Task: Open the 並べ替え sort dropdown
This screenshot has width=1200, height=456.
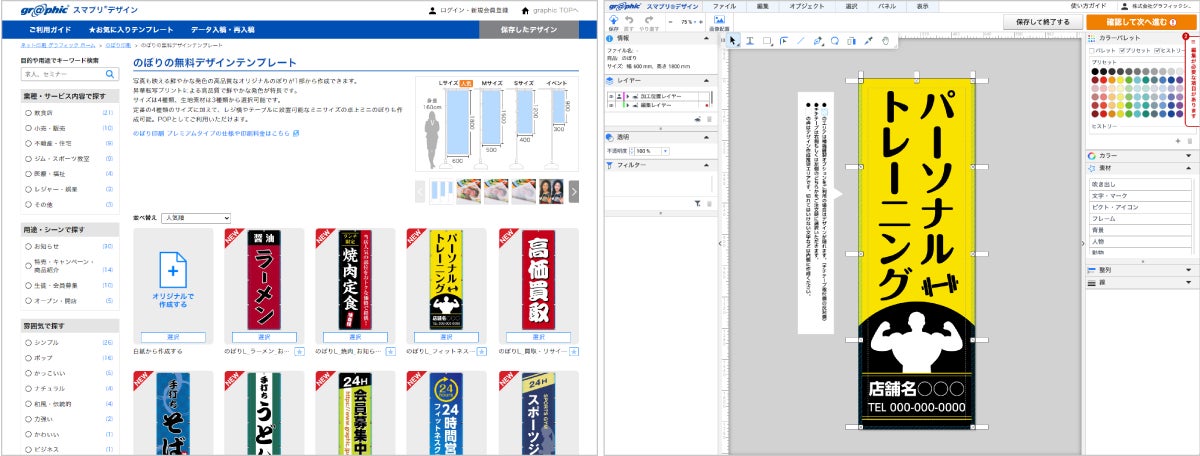Action: pyautogui.click(x=196, y=217)
